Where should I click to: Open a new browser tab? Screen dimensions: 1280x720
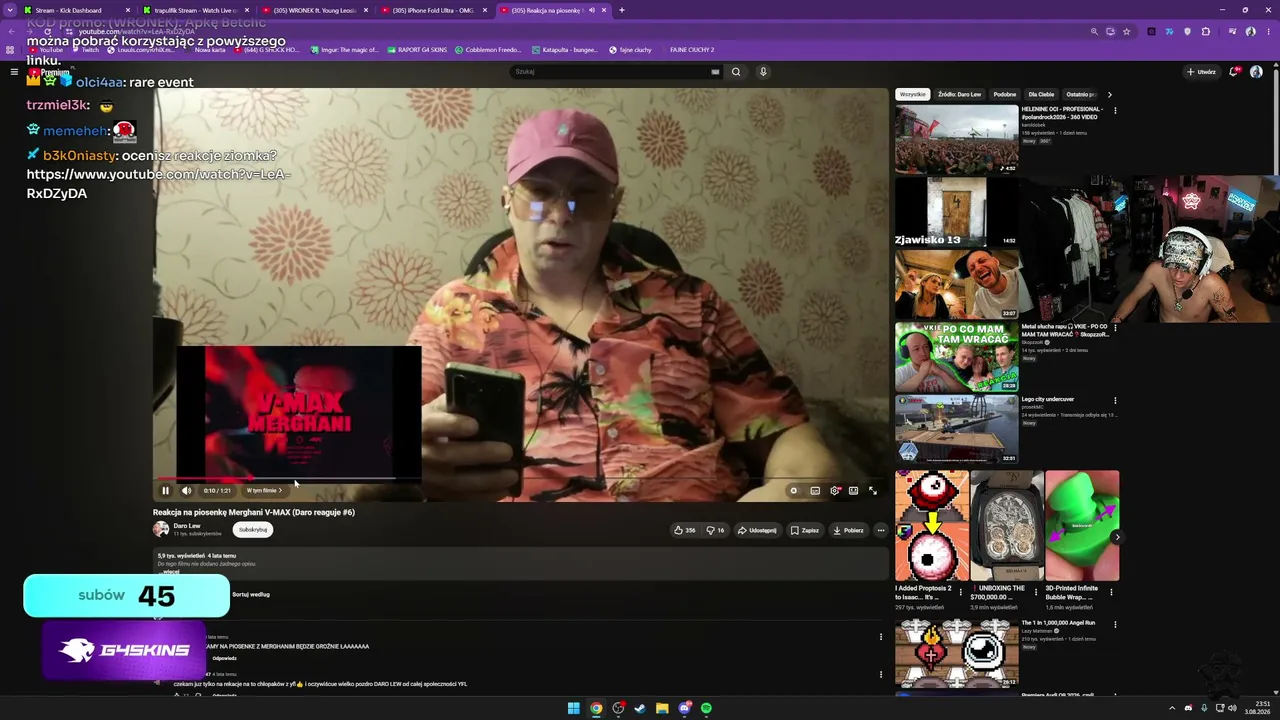pos(622,10)
